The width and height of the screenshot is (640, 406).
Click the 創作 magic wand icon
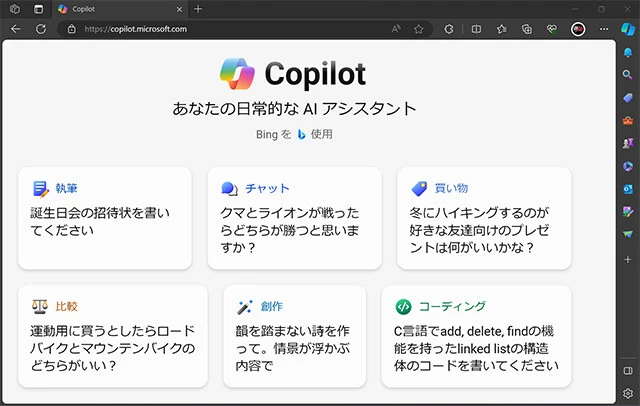245,307
